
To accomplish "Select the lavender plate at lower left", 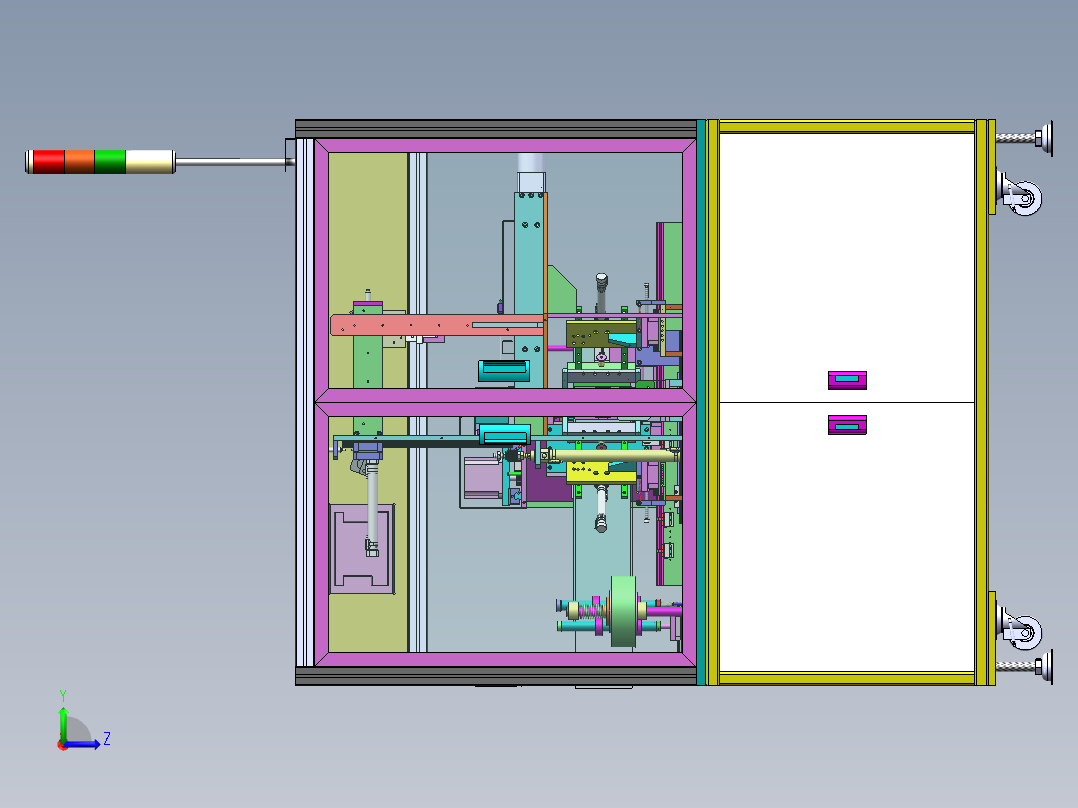I will point(362,549).
